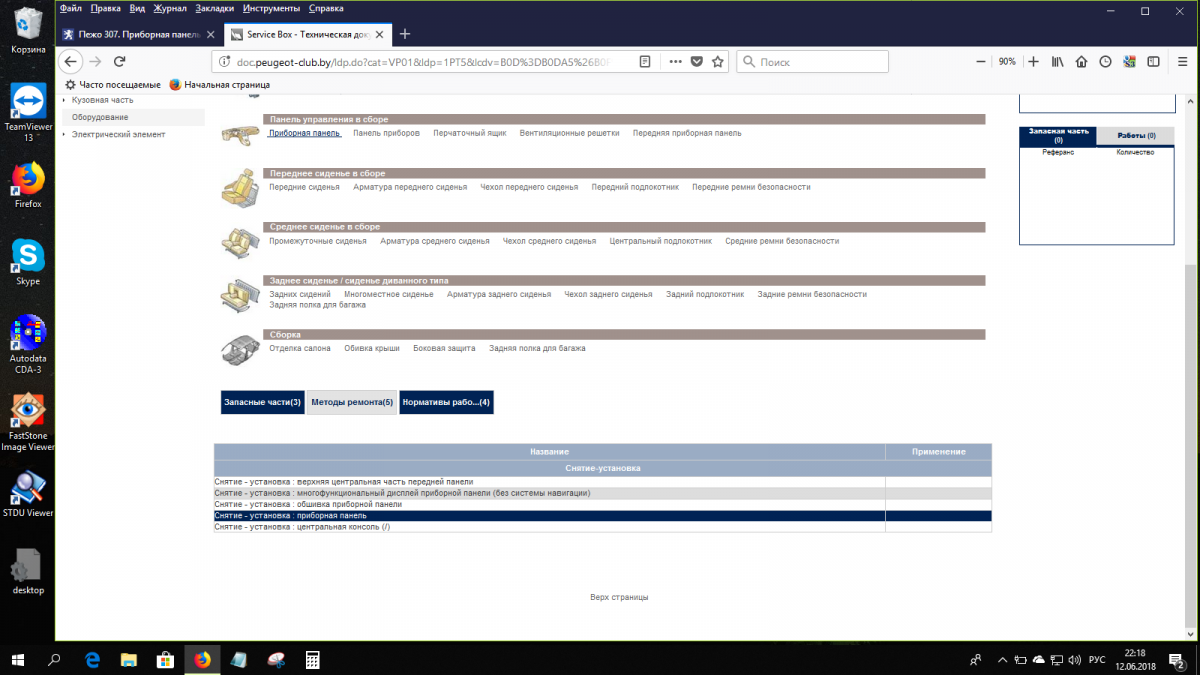The width and height of the screenshot is (1200, 675).
Task: Switch to the Работы (0) tab
Action: pyautogui.click(x=1136, y=136)
